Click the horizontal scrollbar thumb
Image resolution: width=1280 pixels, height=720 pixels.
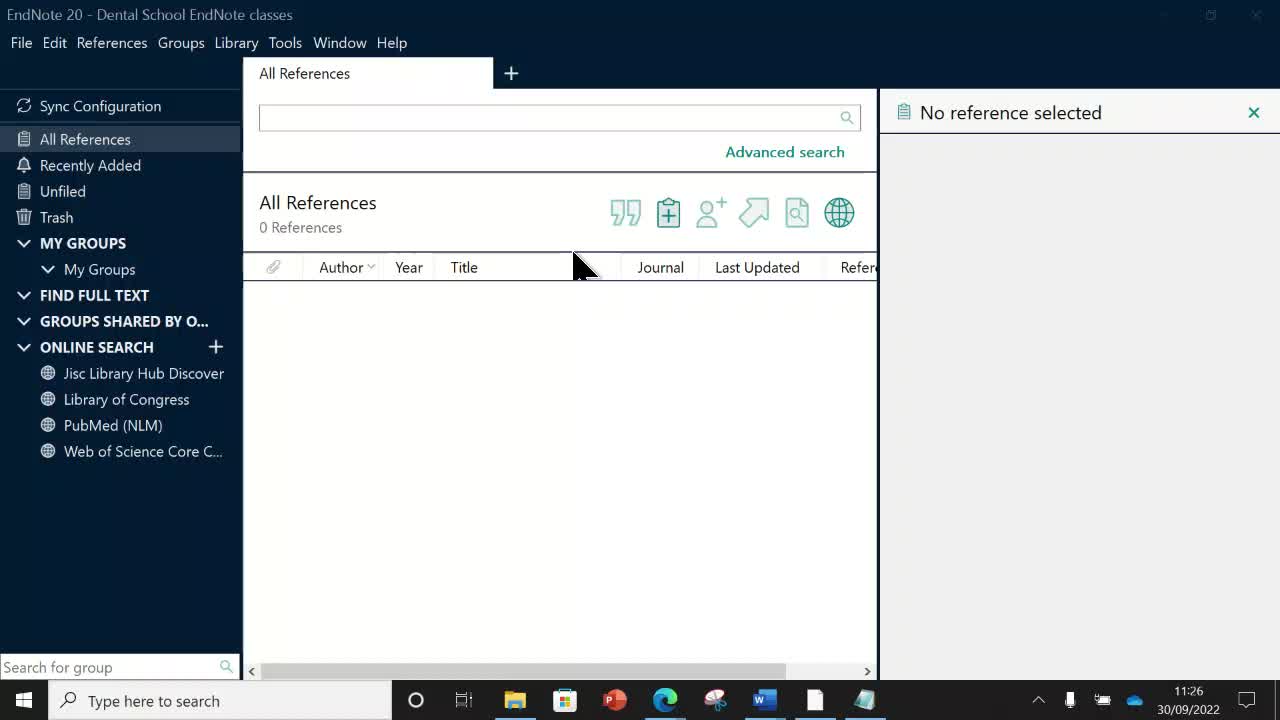523,671
